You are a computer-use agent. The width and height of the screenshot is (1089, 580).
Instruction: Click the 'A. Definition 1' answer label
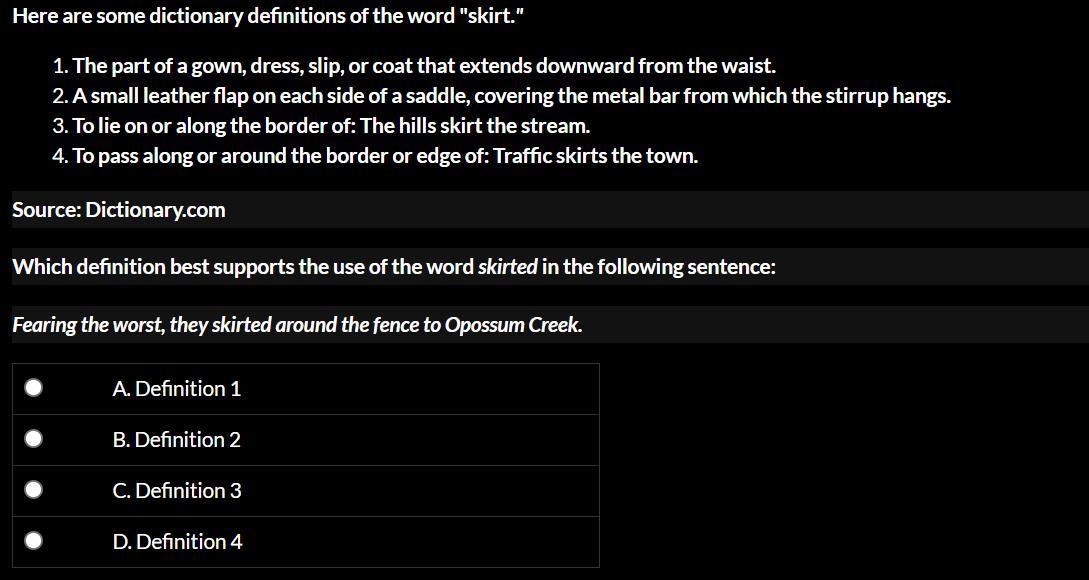coord(177,389)
